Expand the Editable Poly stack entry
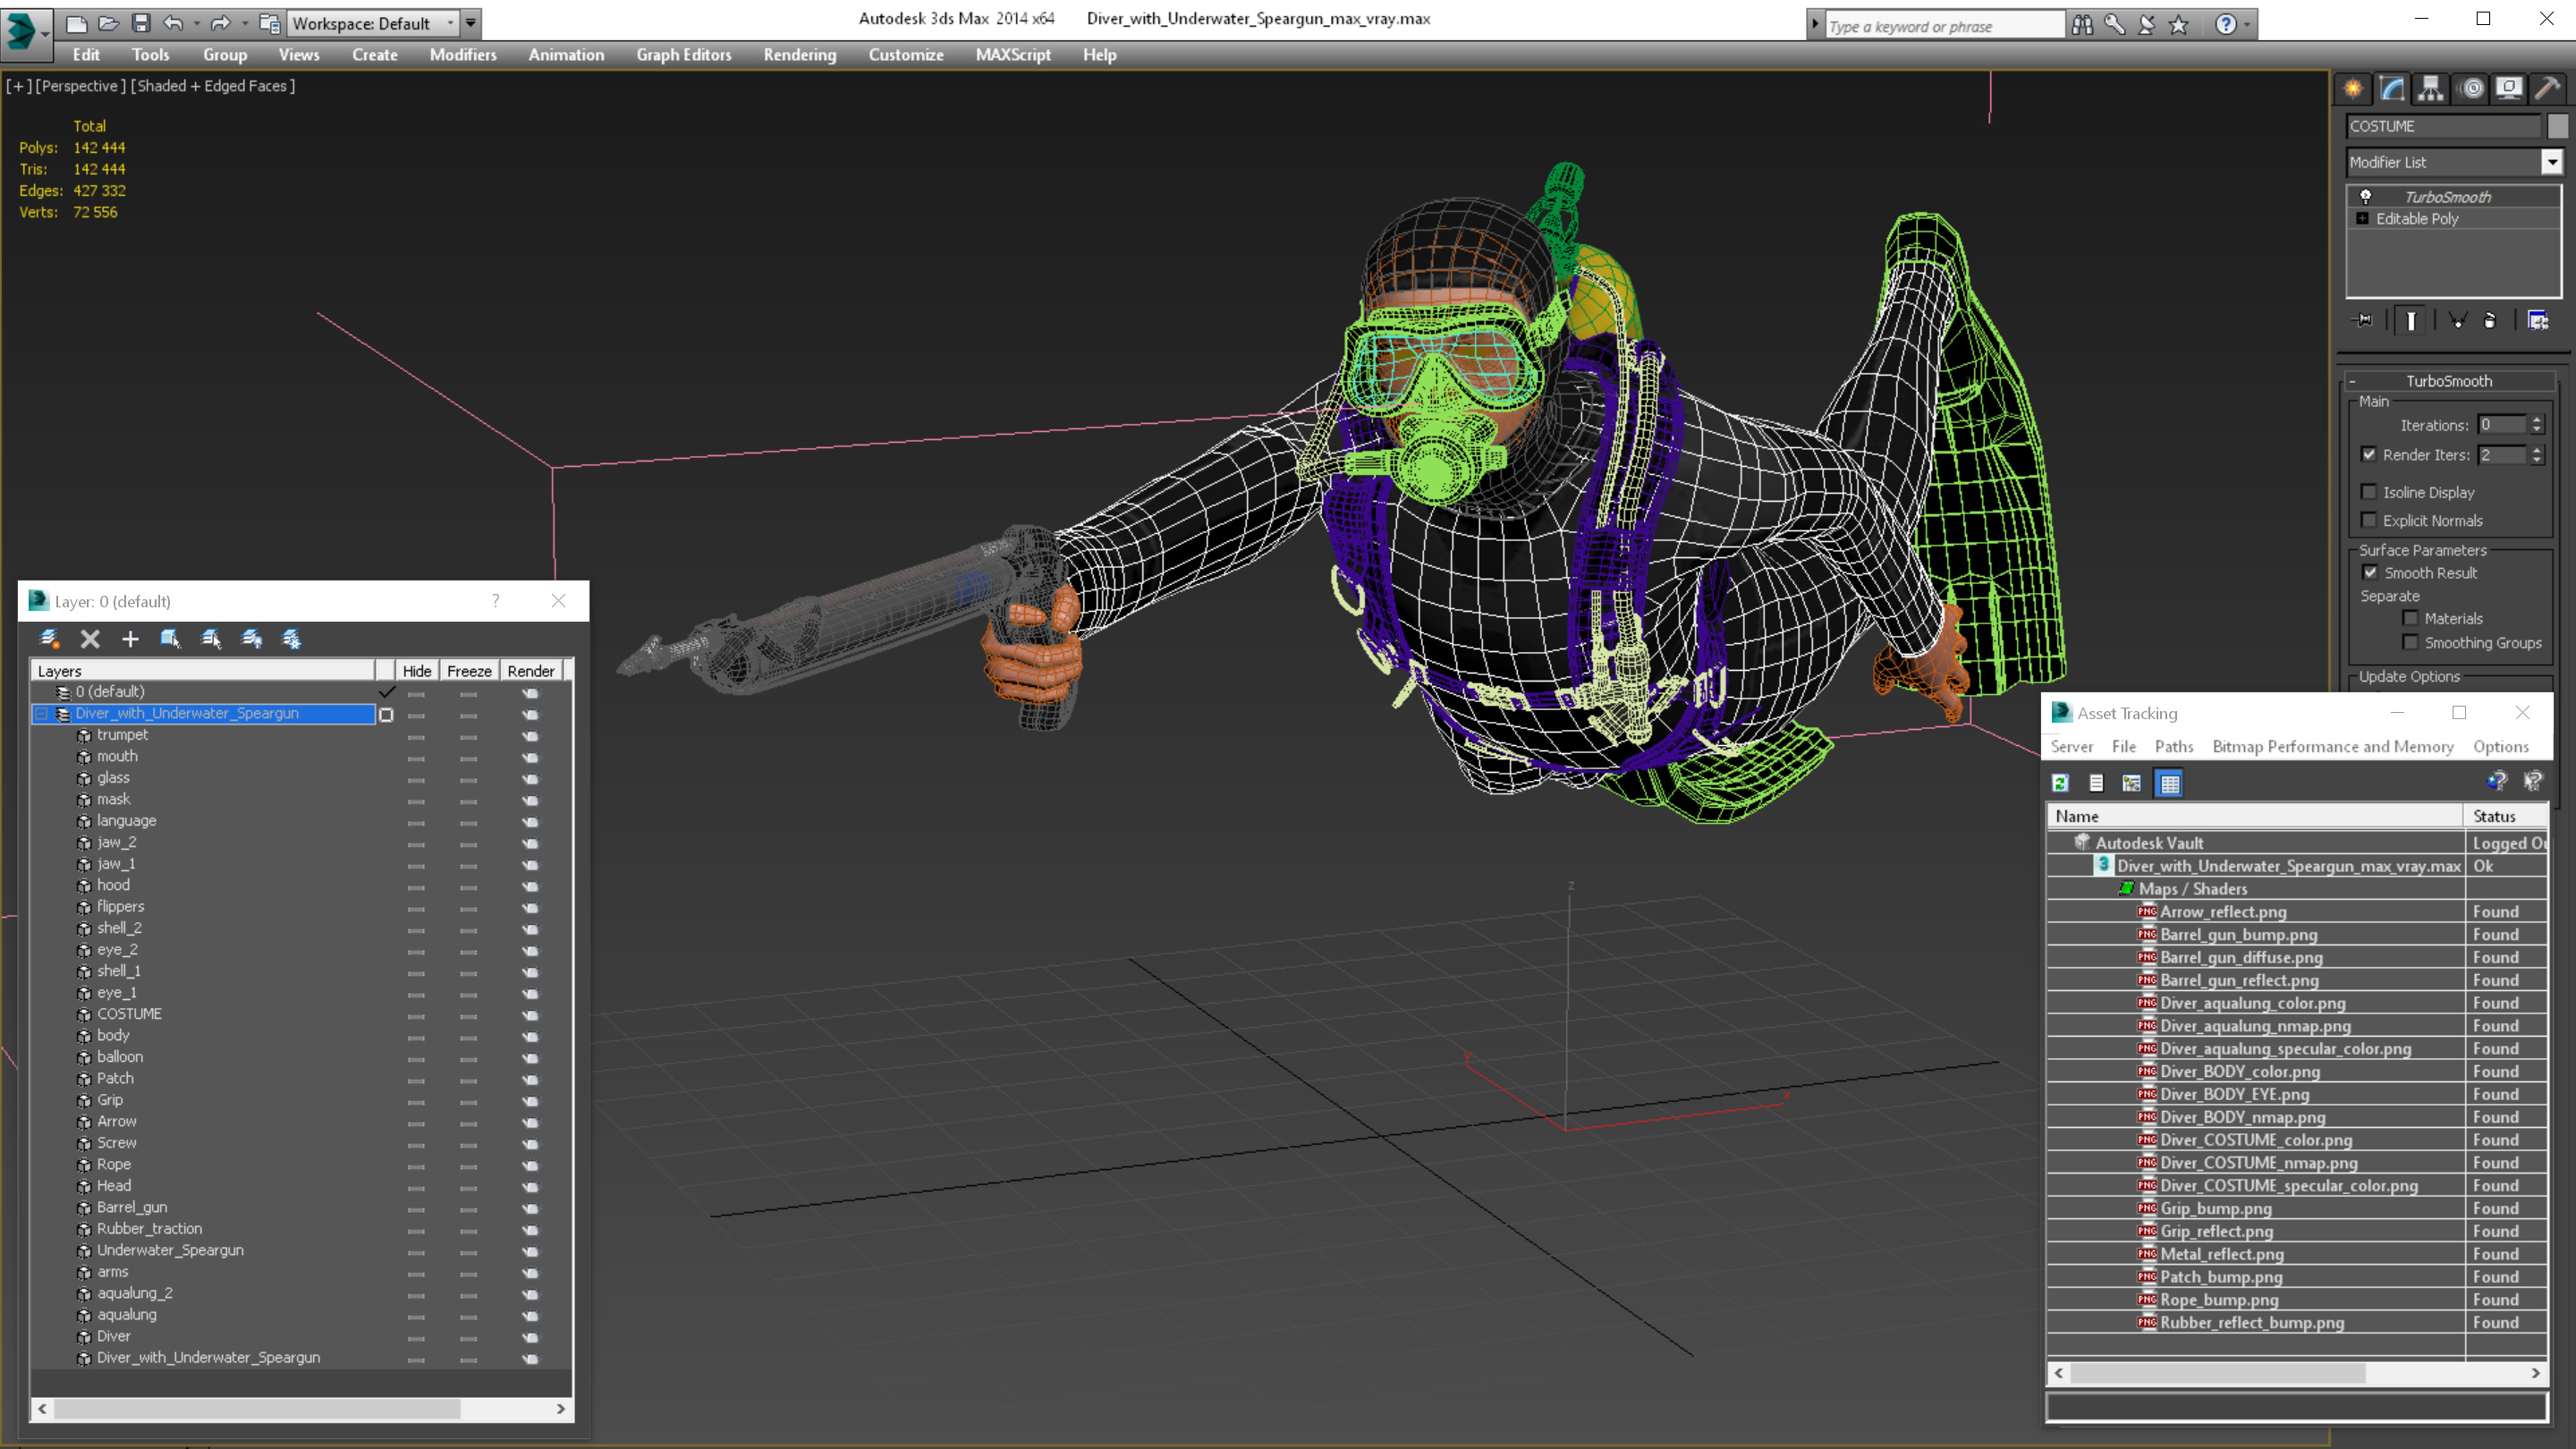The width and height of the screenshot is (2576, 1449). pyautogui.click(x=2363, y=219)
